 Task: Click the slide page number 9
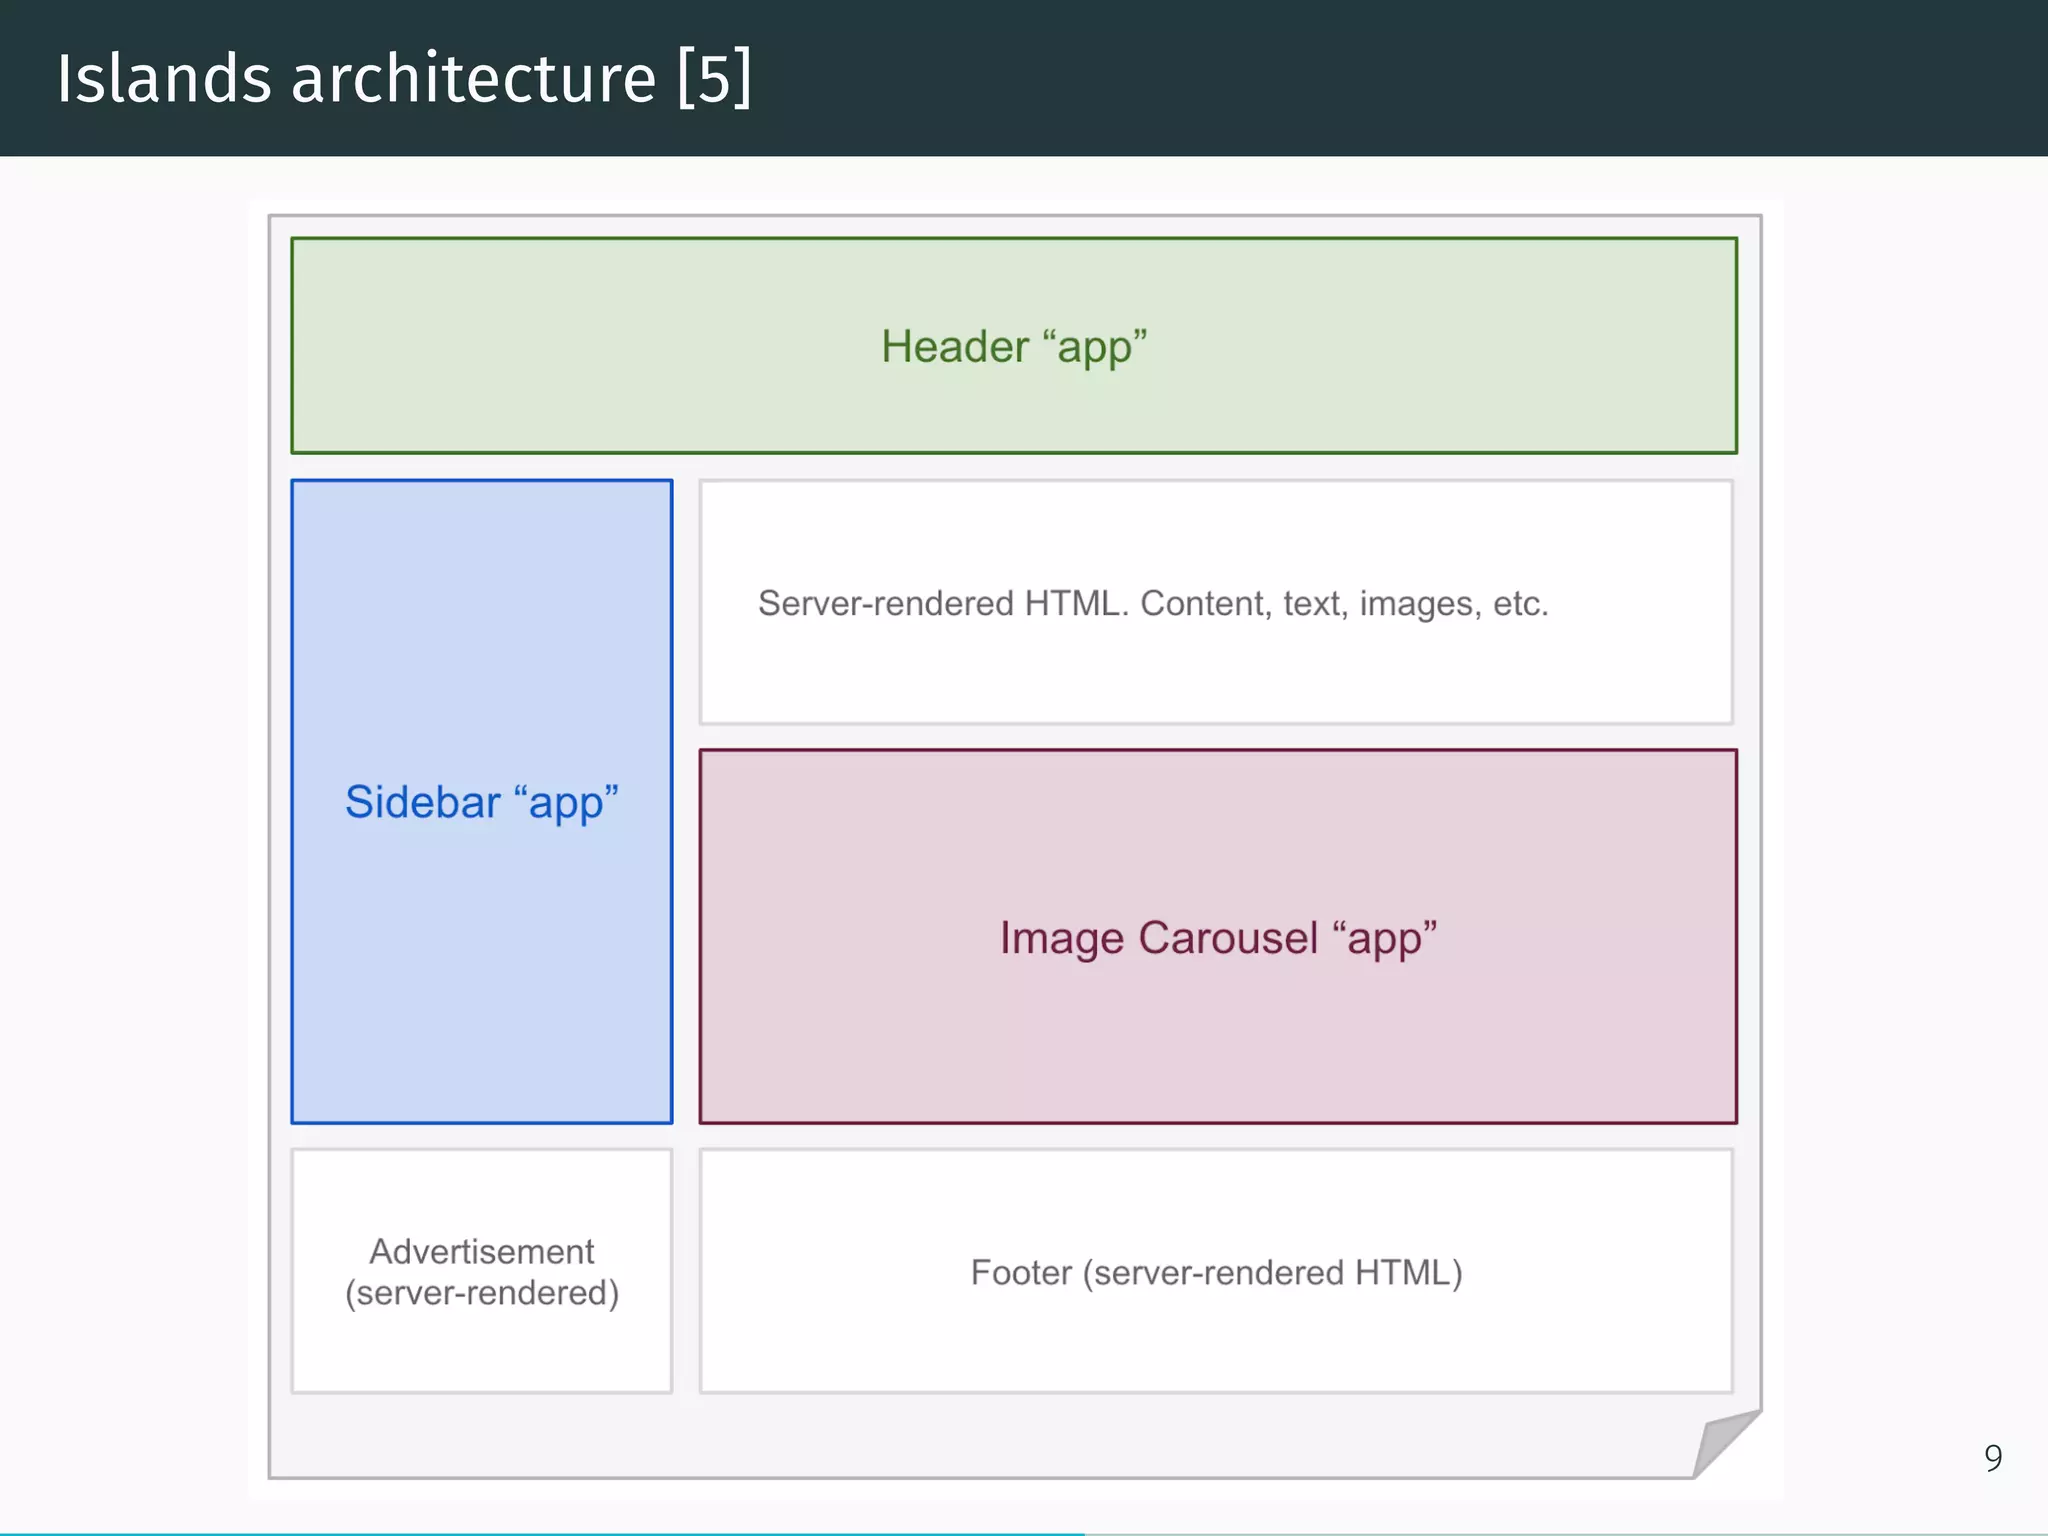1992,1458
